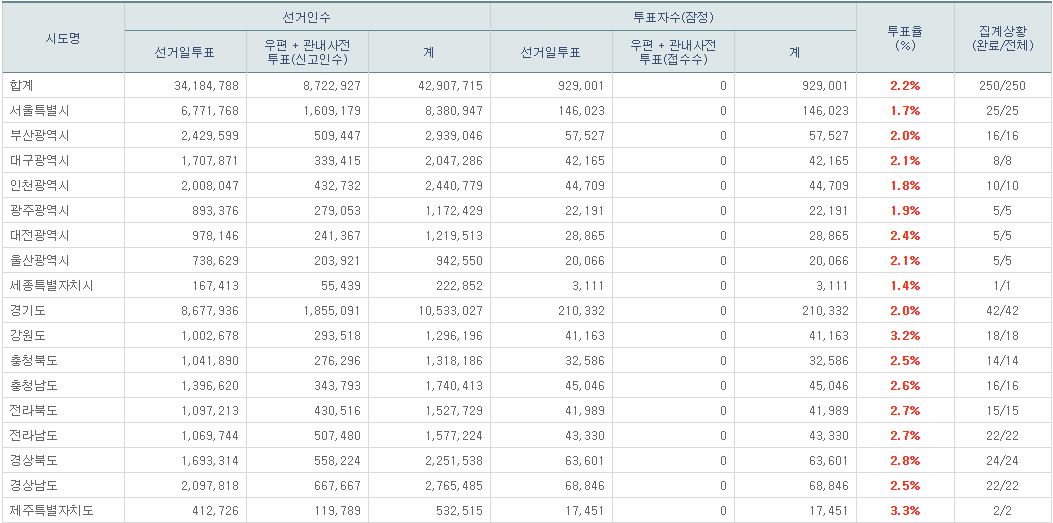
Task: Click the 시도명 column header
Action: pos(63,38)
